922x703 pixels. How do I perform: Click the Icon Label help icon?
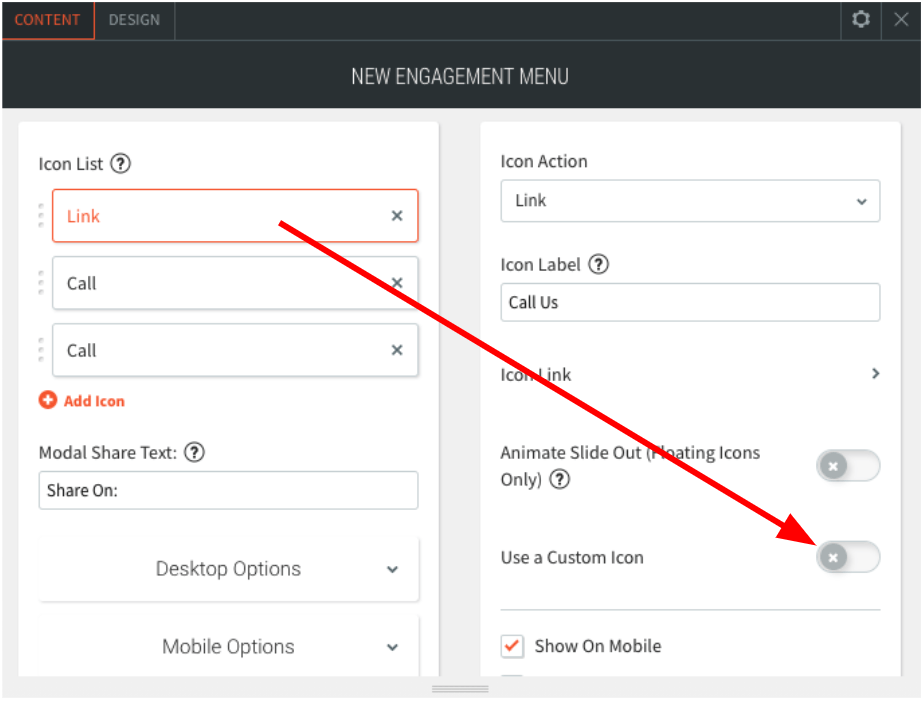tap(598, 264)
